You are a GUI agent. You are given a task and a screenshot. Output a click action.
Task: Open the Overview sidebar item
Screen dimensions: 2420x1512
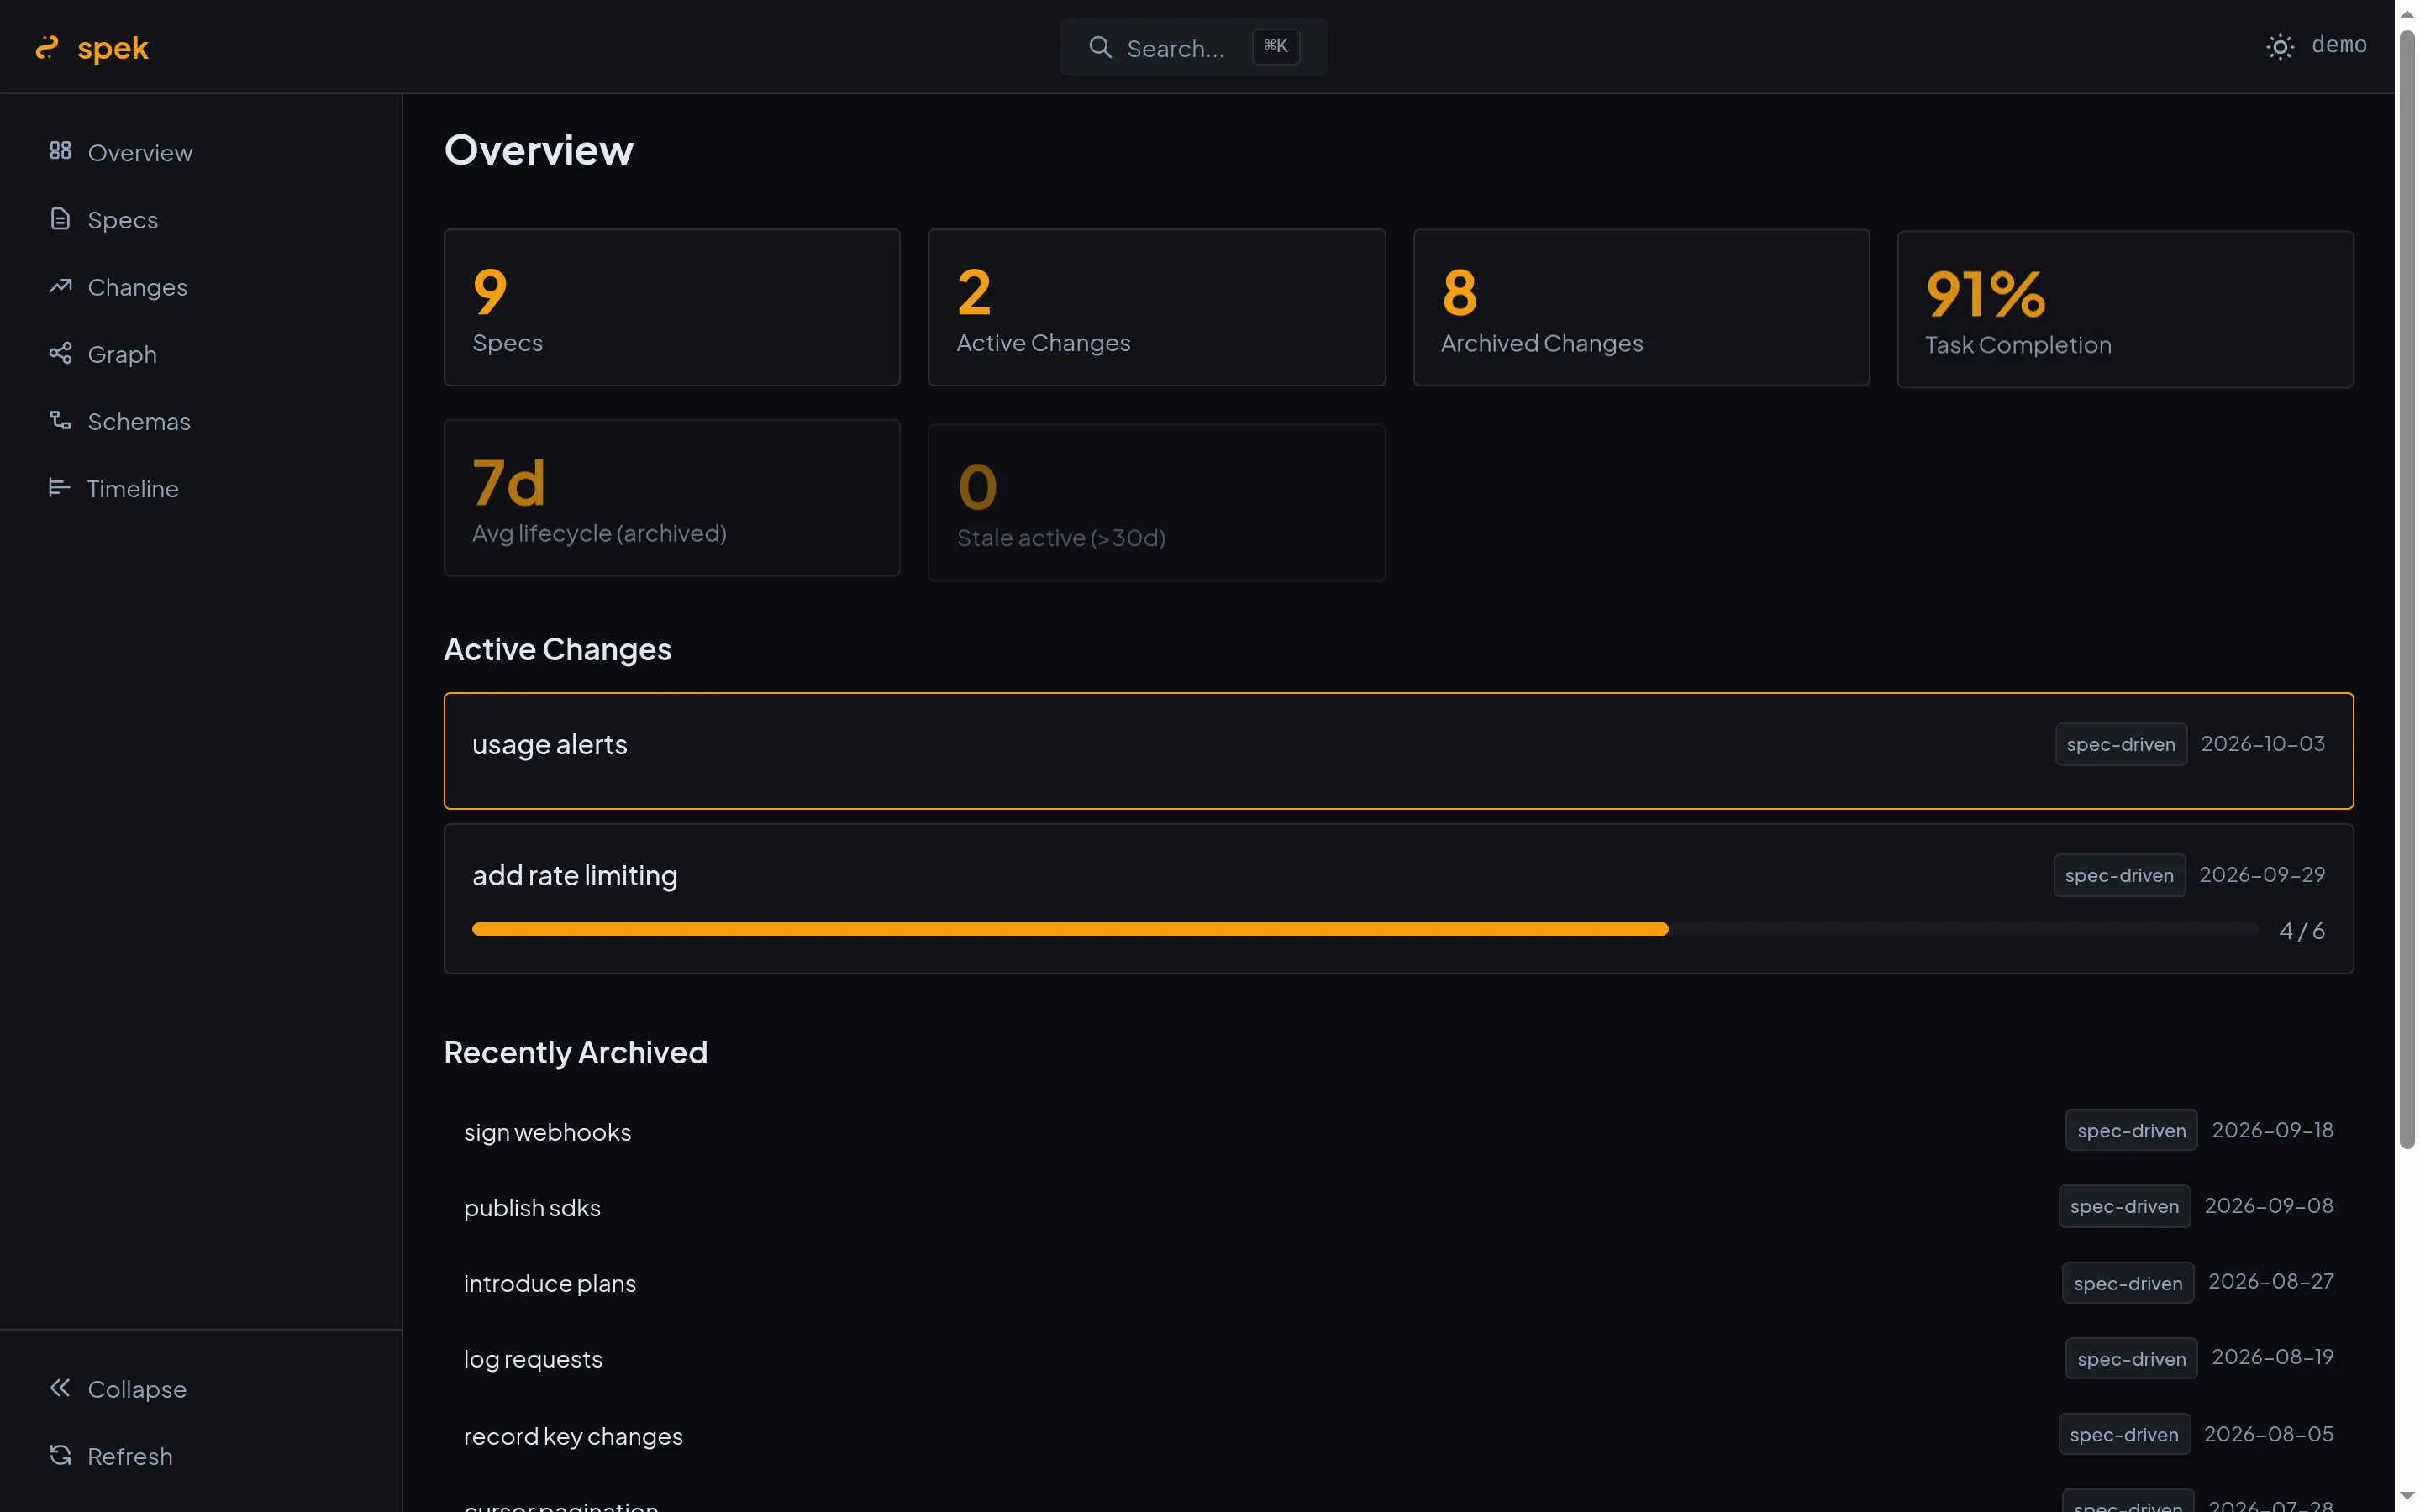click(x=201, y=152)
